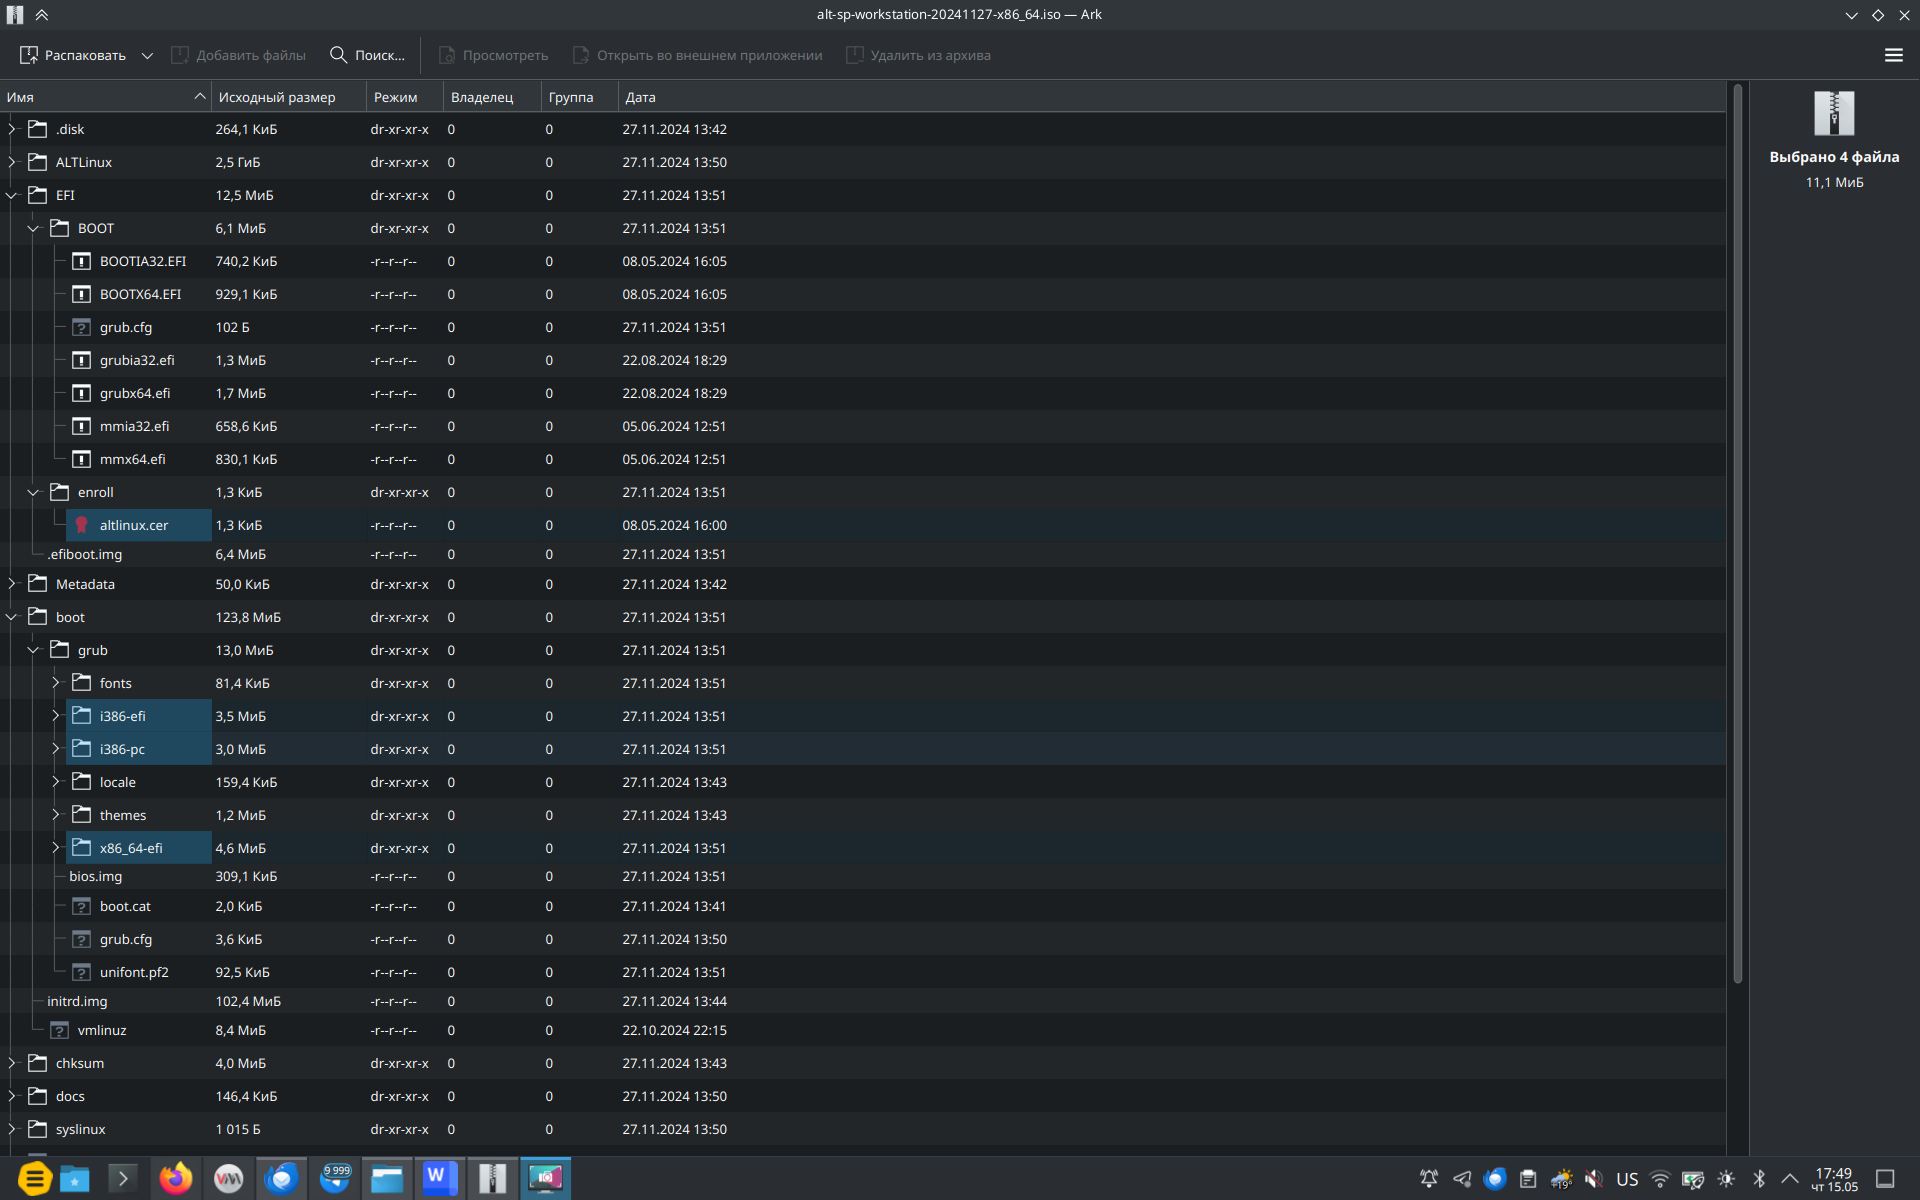The height and width of the screenshot is (1200, 1920).
Task: Select the mmx64.efi file icon
Action: [x=82, y=459]
